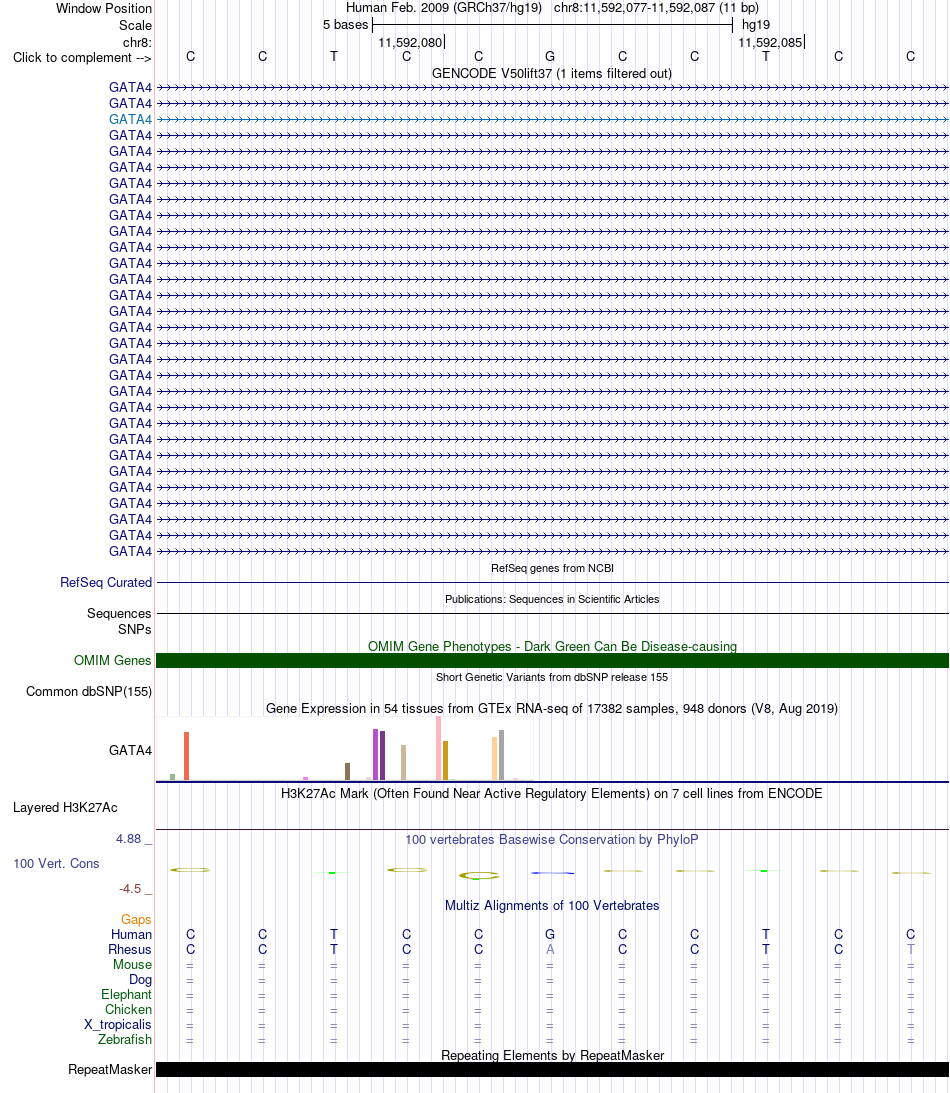This screenshot has width=950, height=1093.
Task: Click the tall red bar in GTEx chart
Action: click(x=186, y=756)
